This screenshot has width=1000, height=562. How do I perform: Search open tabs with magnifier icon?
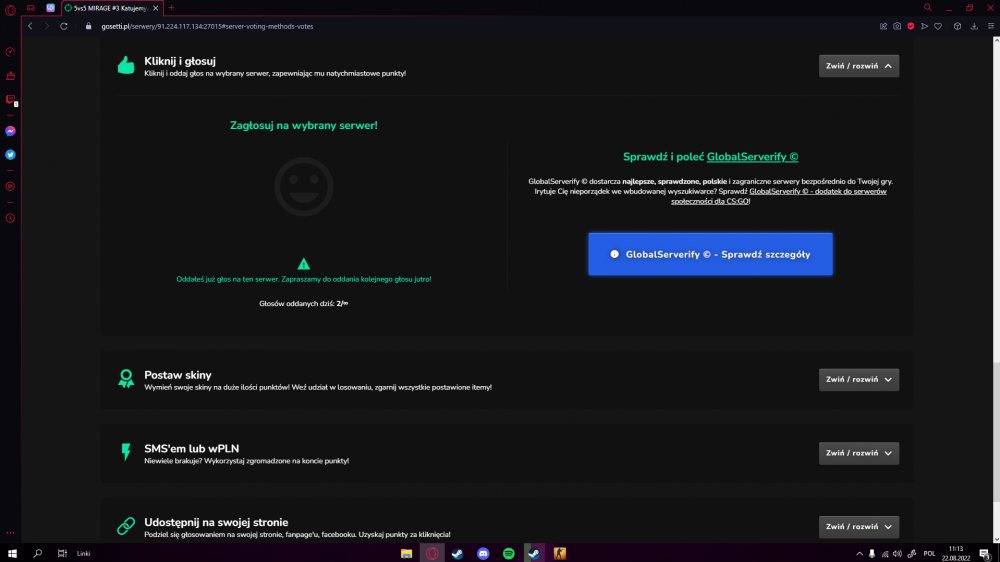tap(928, 8)
